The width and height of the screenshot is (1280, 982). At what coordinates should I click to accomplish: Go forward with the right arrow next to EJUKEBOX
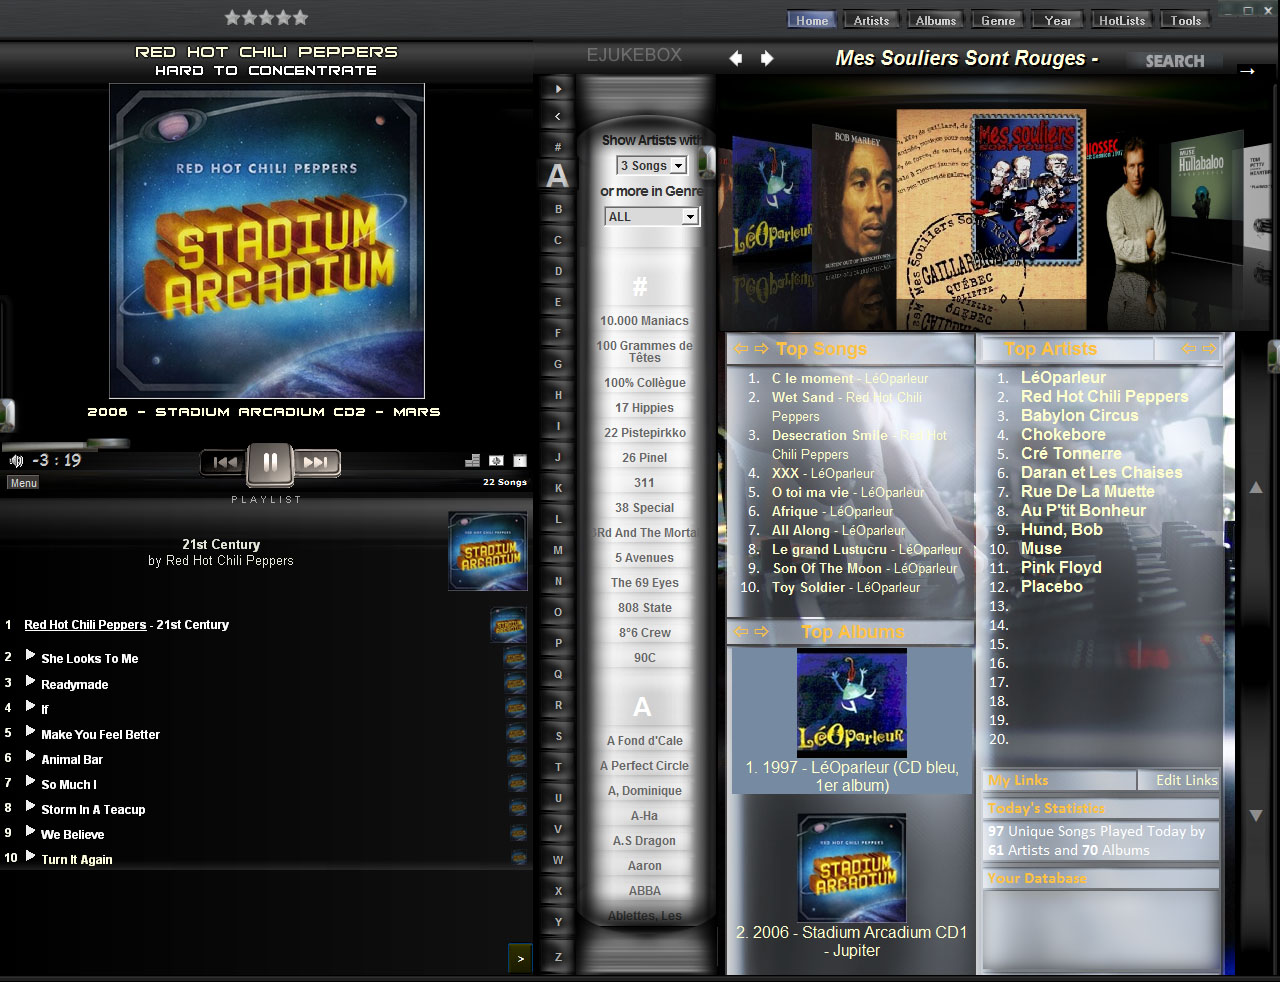[x=767, y=58]
